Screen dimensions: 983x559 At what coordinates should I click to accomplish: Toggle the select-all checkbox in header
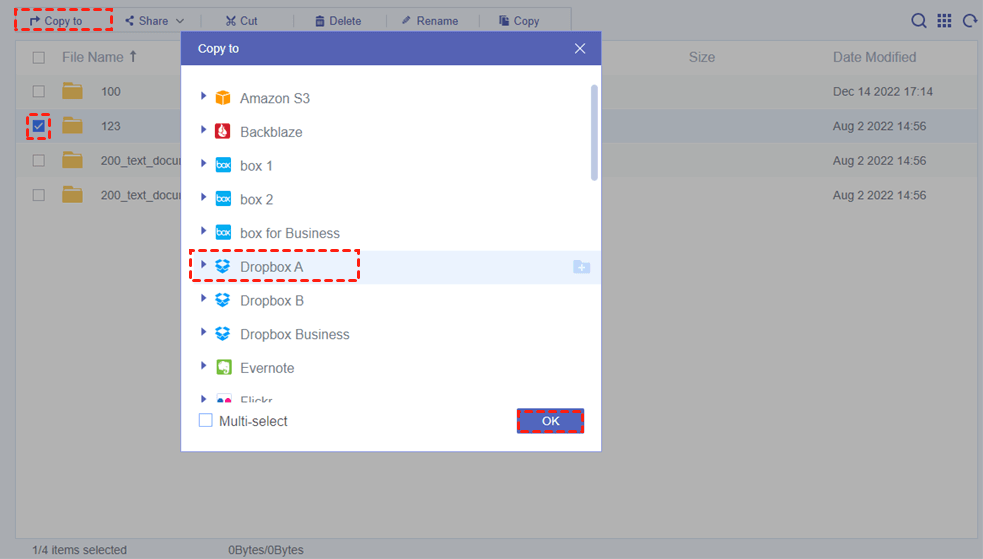[x=39, y=58]
